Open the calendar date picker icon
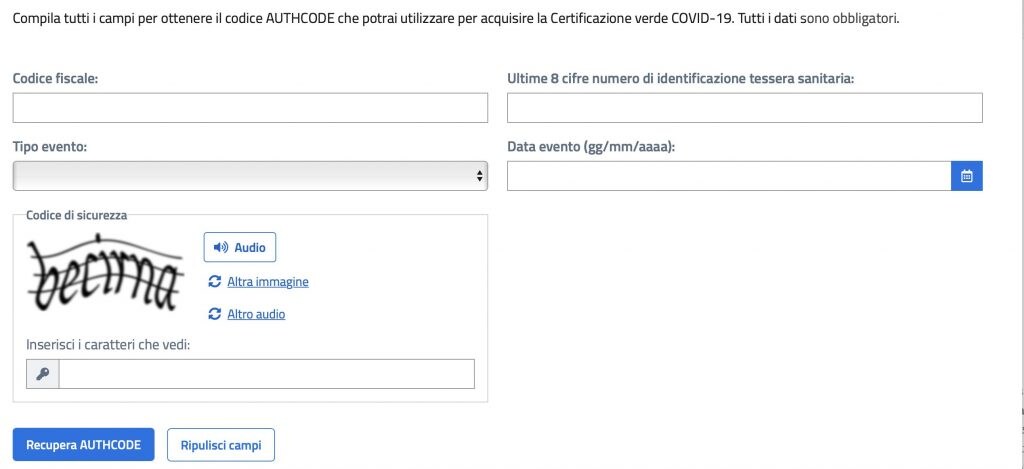The image size is (1024, 469). [x=967, y=176]
